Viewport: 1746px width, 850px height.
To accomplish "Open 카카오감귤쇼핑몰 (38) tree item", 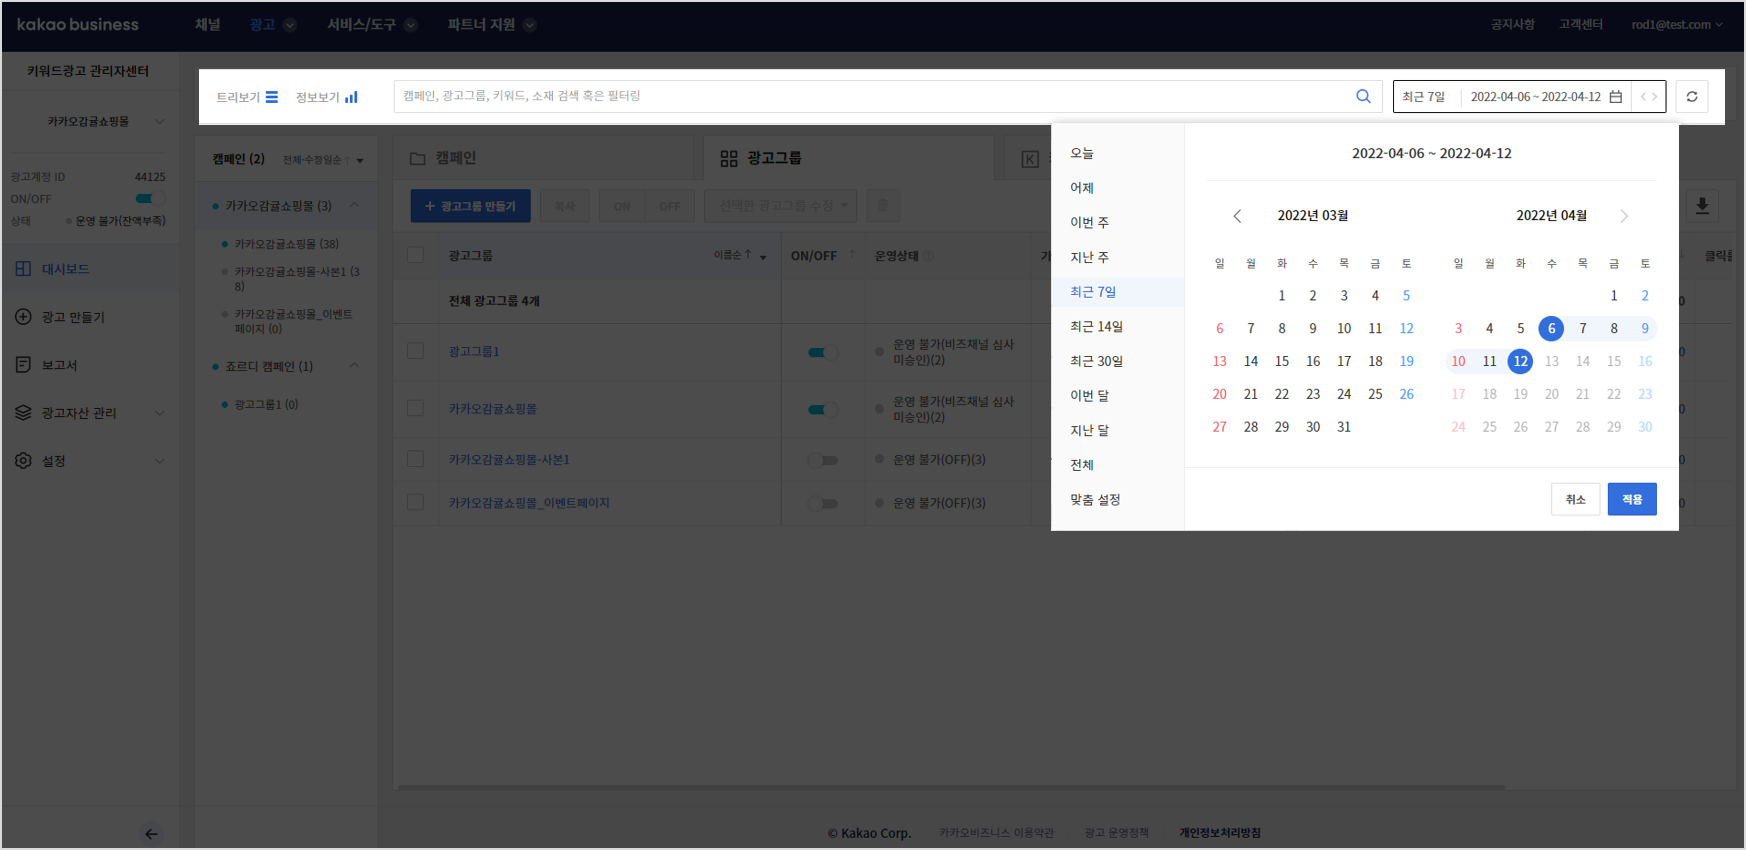I will [286, 244].
